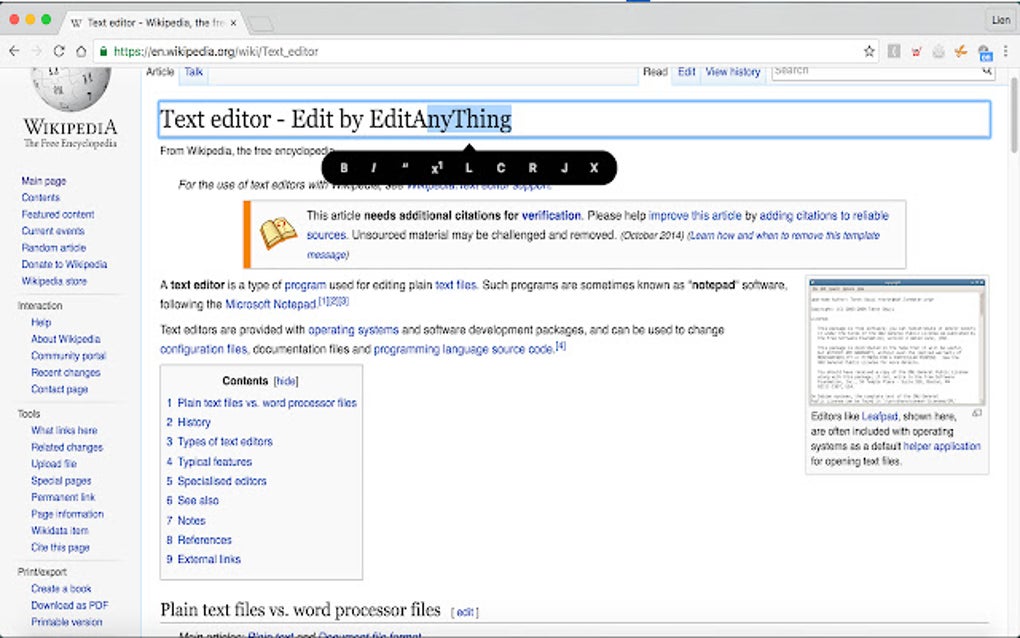
Task: Insert superscript with the x¹ icon
Action: [435, 168]
